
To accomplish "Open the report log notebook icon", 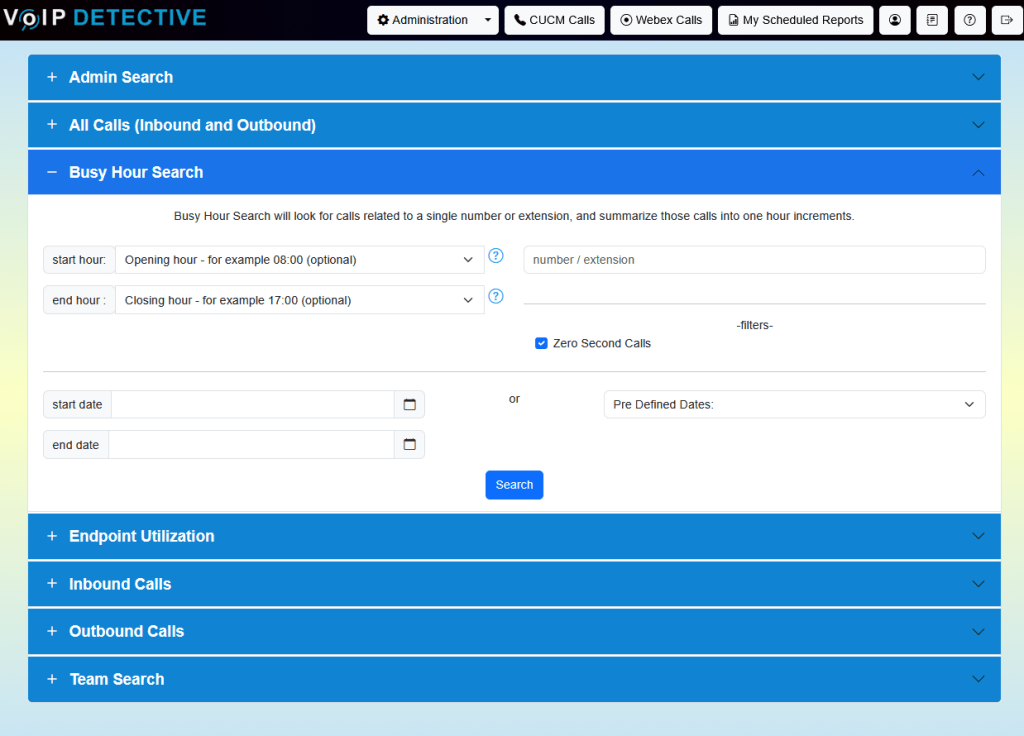I will click(931, 19).
